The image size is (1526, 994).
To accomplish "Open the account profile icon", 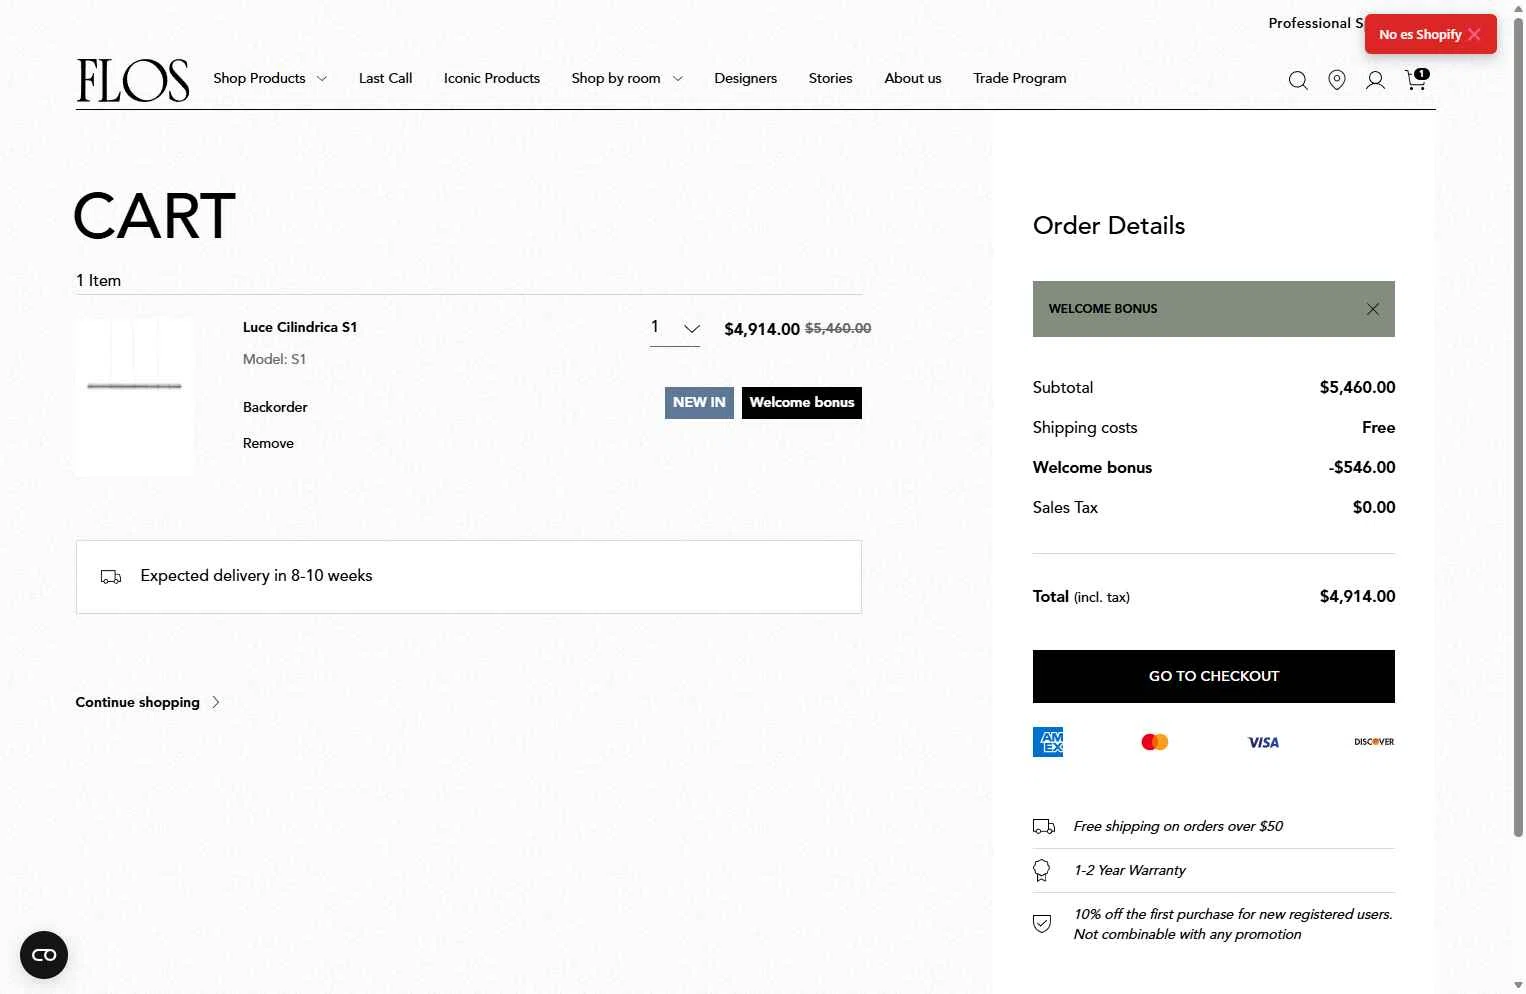I will click(1376, 80).
